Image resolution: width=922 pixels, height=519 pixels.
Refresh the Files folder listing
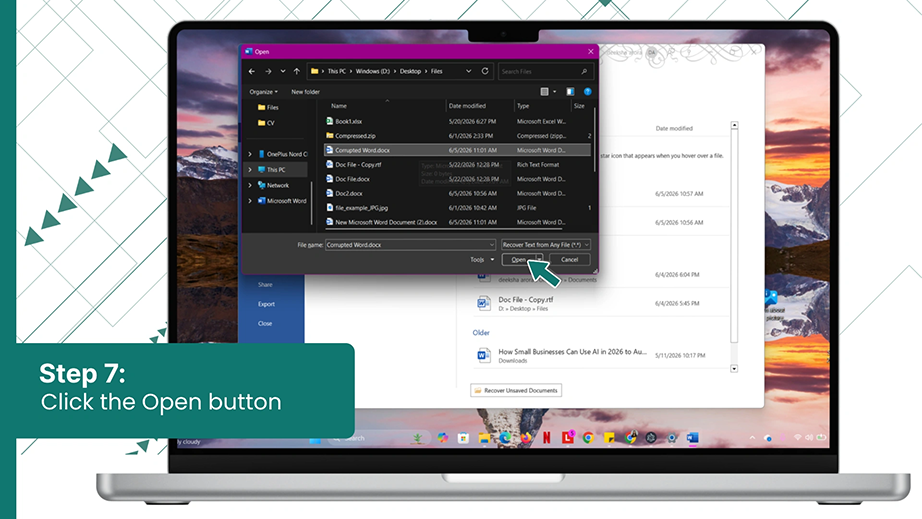tap(485, 71)
